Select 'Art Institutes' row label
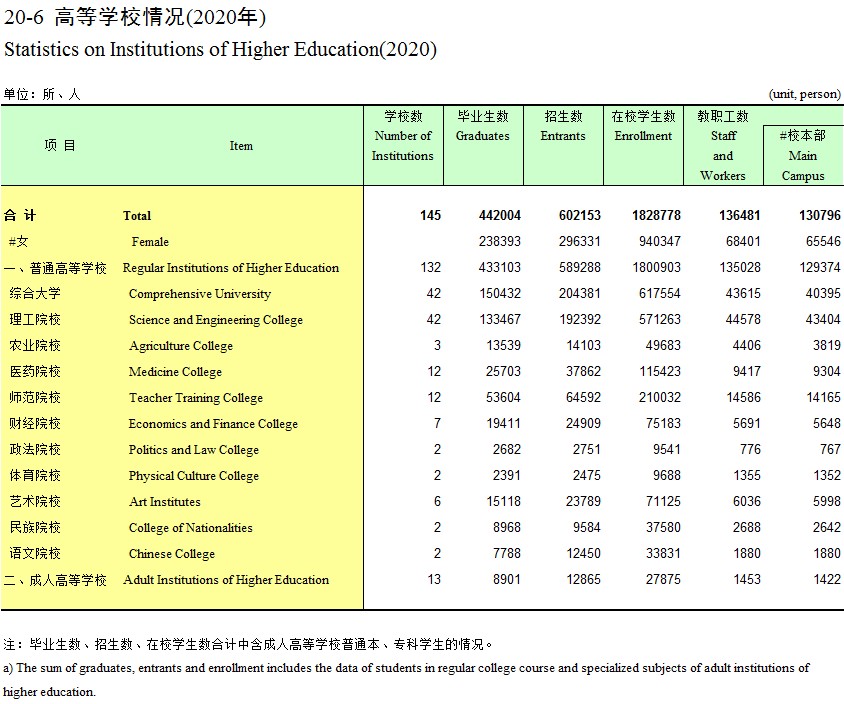Image resolution: width=844 pixels, height=704 pixels. pos(165,502)
